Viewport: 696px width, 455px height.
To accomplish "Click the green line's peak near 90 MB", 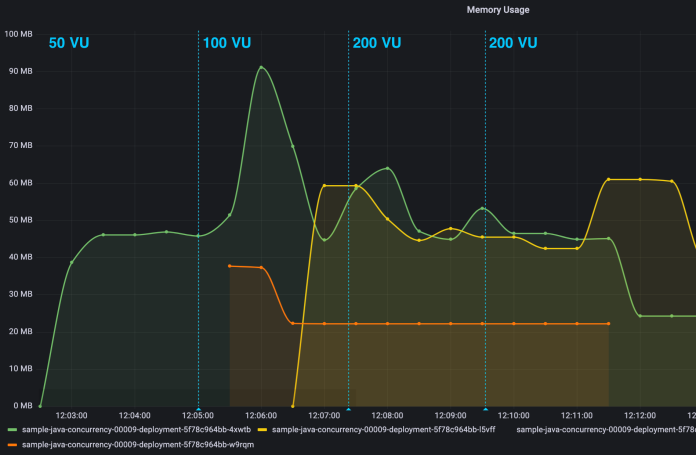I will pyautogui.click(x=261, y=68).
